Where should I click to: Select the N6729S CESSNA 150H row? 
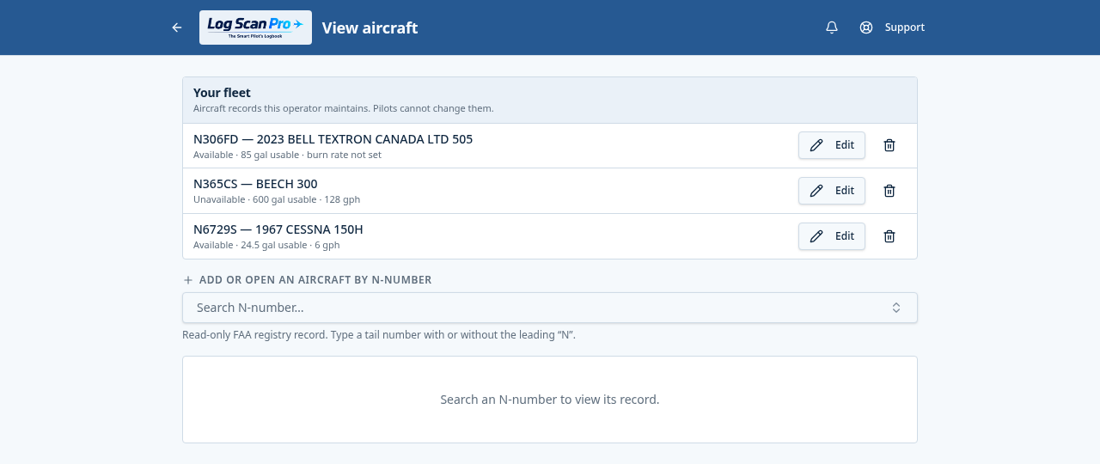[x=549, y=236]
